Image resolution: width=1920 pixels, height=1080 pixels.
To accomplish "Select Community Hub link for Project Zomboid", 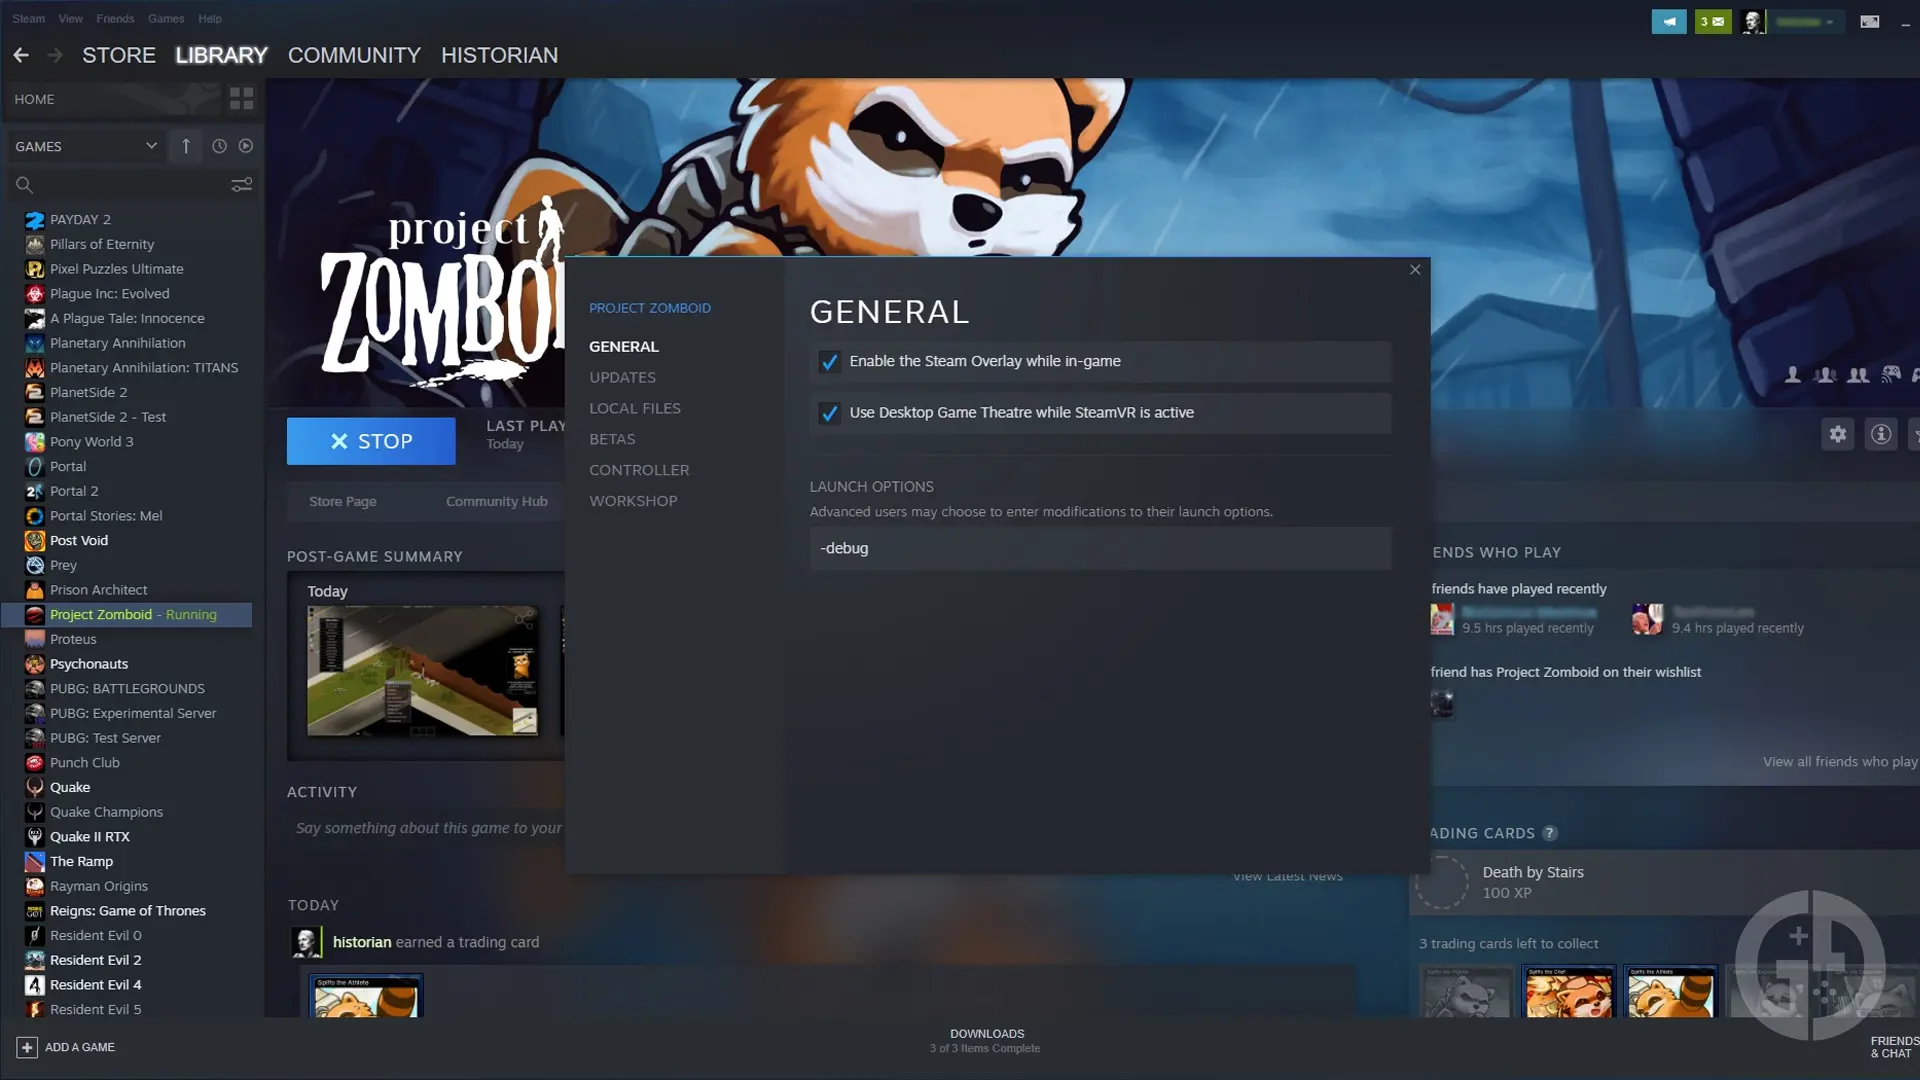I will pyautogui.click(x=496, y=501).
